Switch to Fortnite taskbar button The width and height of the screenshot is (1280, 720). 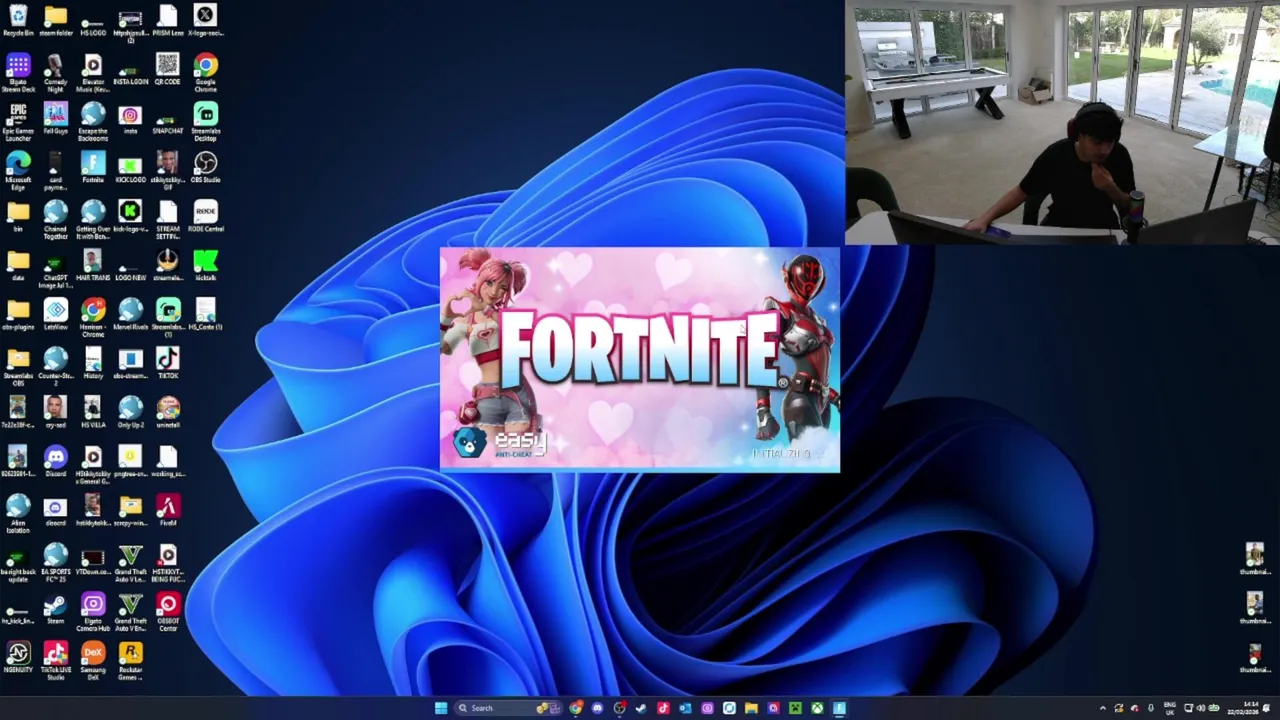click(x=839, y=708)
